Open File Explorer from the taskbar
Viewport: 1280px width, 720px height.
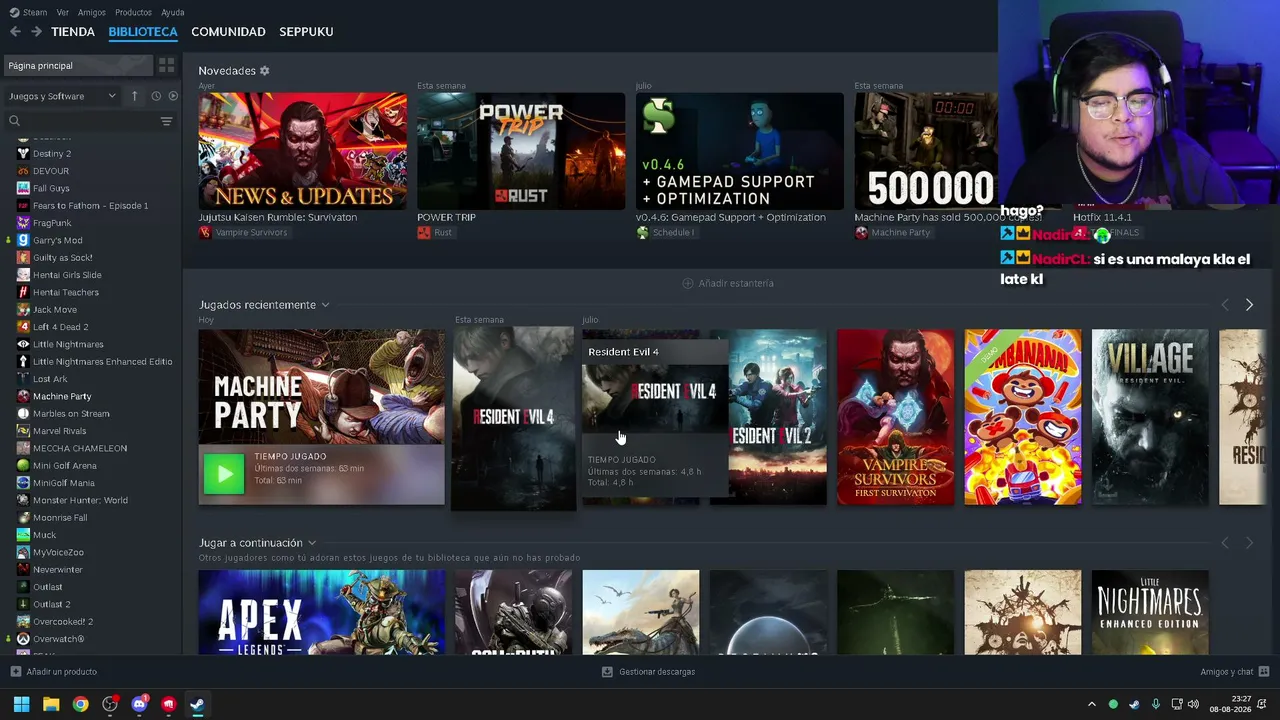tap(51, 704)
